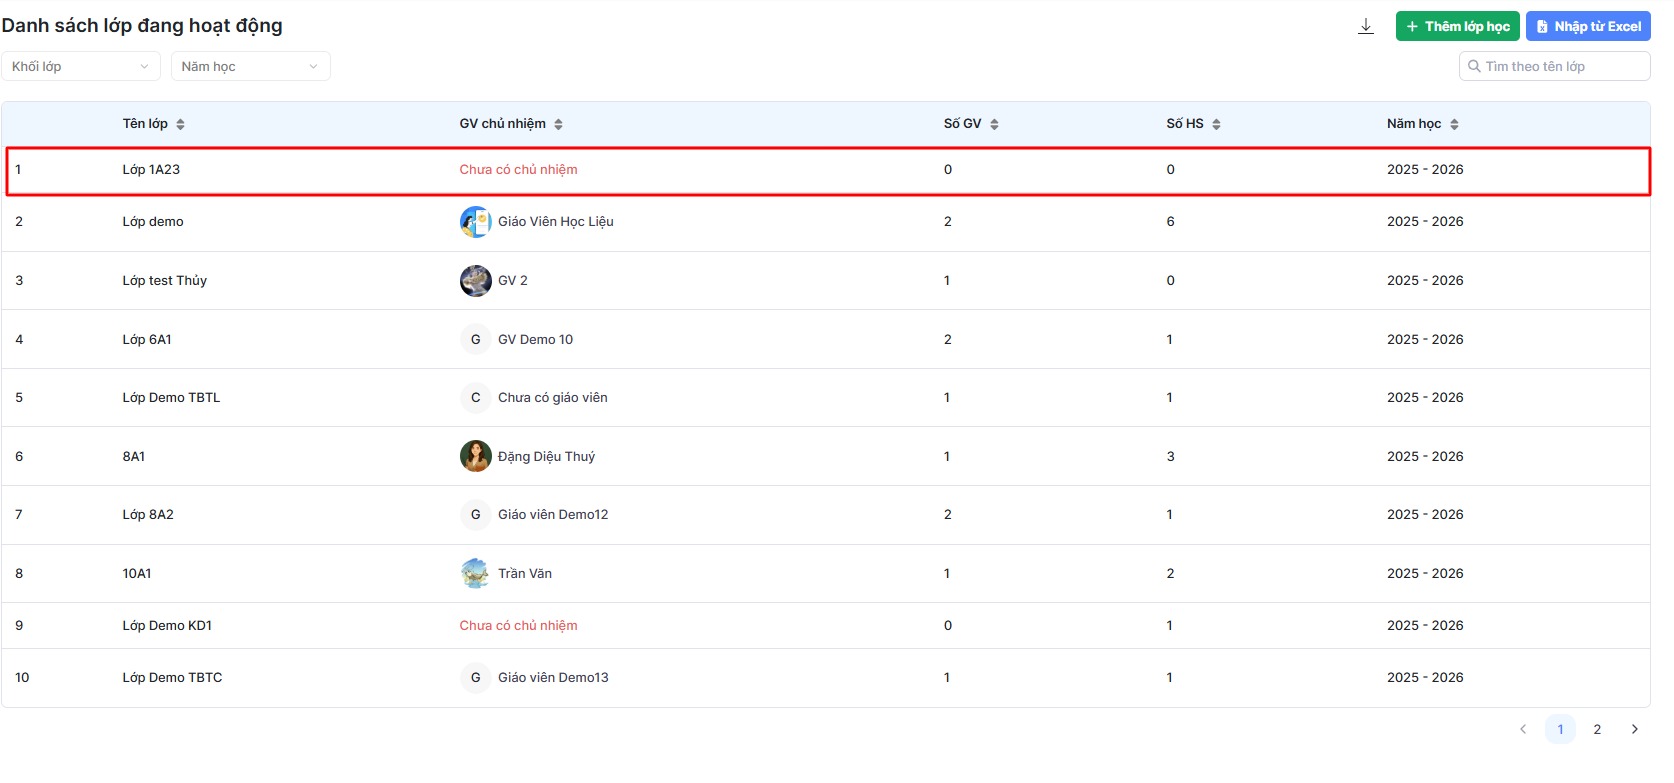Focus the Tìm theo tên lớp search field
1674x783 pixels.
(1560, 67)
